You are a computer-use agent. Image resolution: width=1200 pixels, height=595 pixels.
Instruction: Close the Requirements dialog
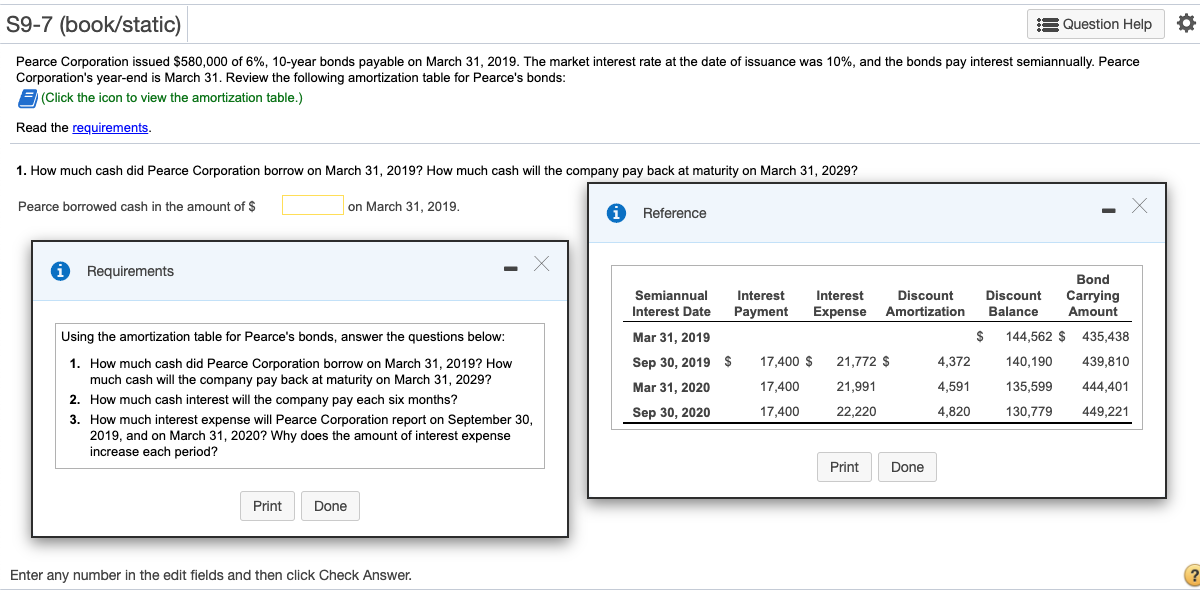coord(541,264)
